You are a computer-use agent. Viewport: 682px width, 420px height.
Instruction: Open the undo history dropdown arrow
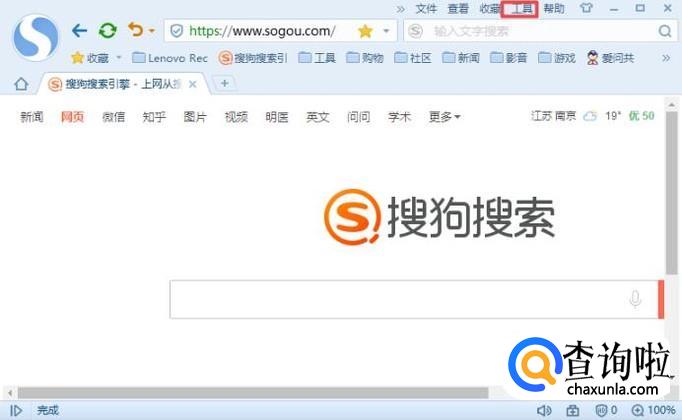(152, 31)
